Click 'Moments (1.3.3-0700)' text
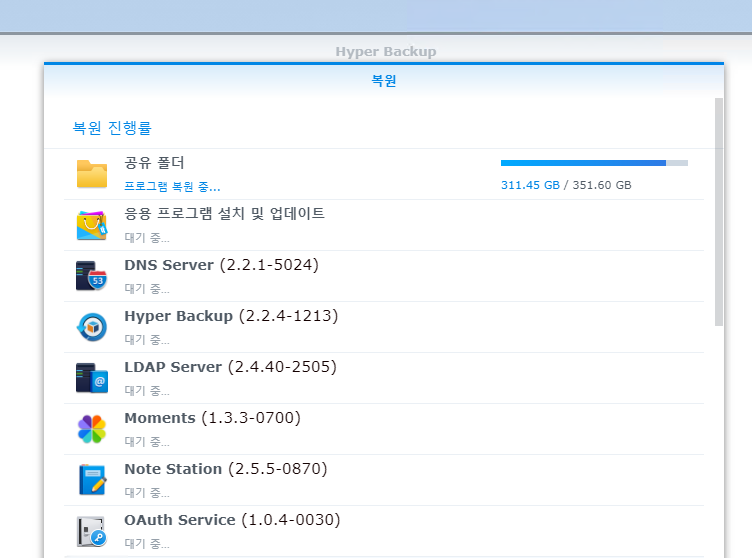This screenshot has height=558, width=752. point(212,418)
